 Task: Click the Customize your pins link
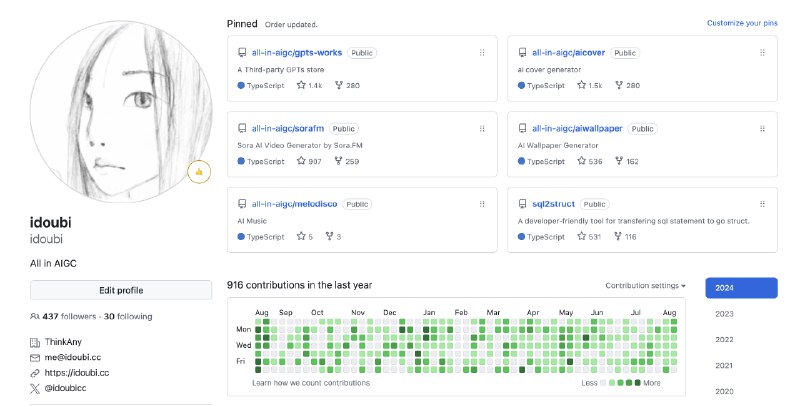(742, 23)
